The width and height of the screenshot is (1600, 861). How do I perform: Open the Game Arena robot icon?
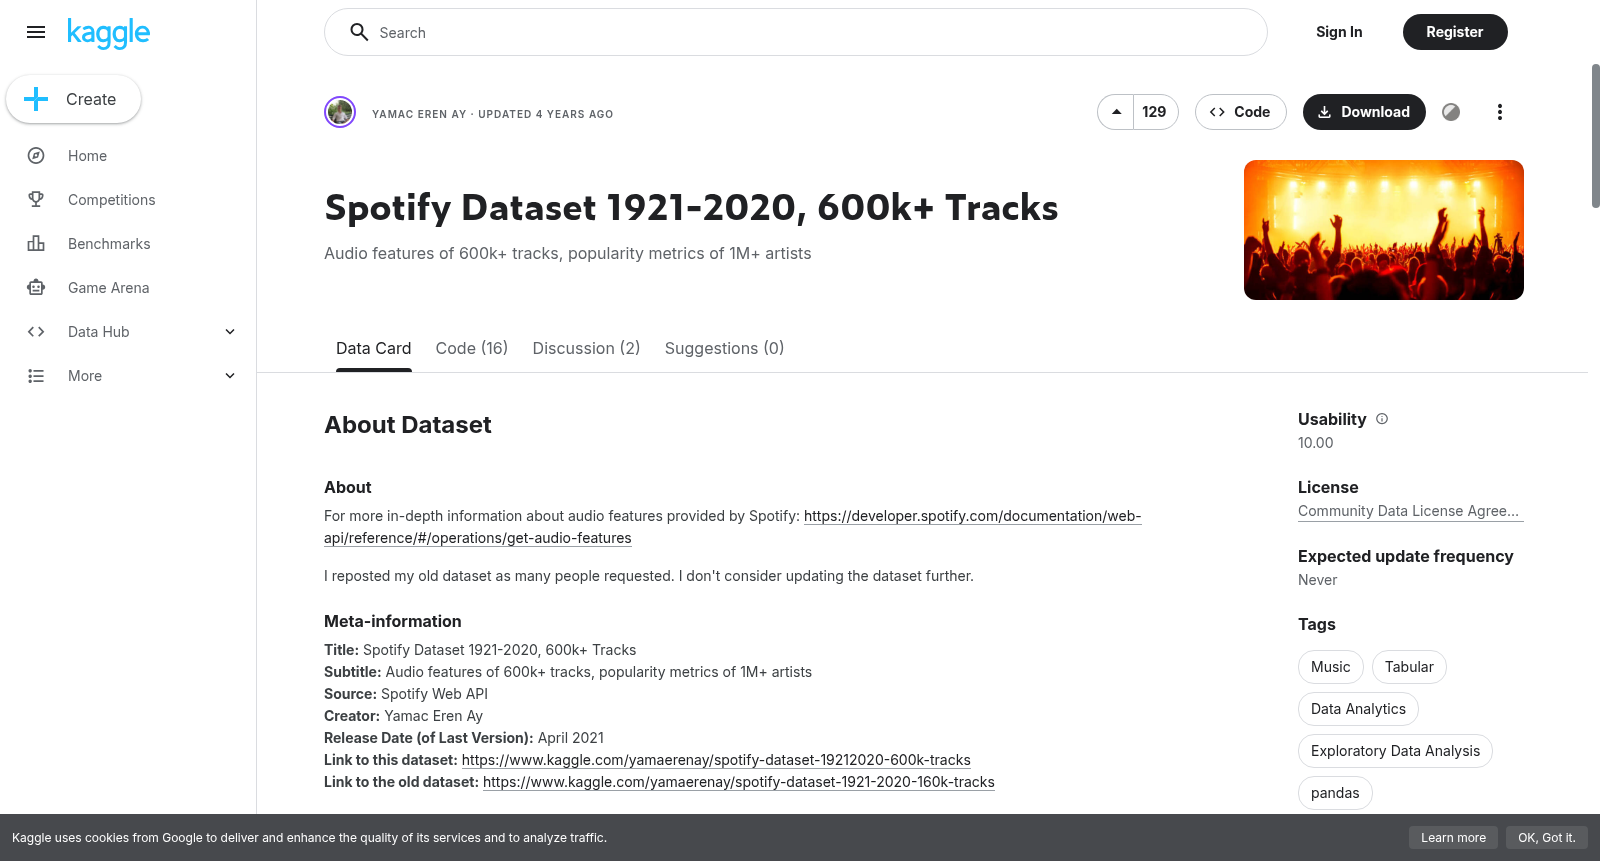(x=36, y=288)
